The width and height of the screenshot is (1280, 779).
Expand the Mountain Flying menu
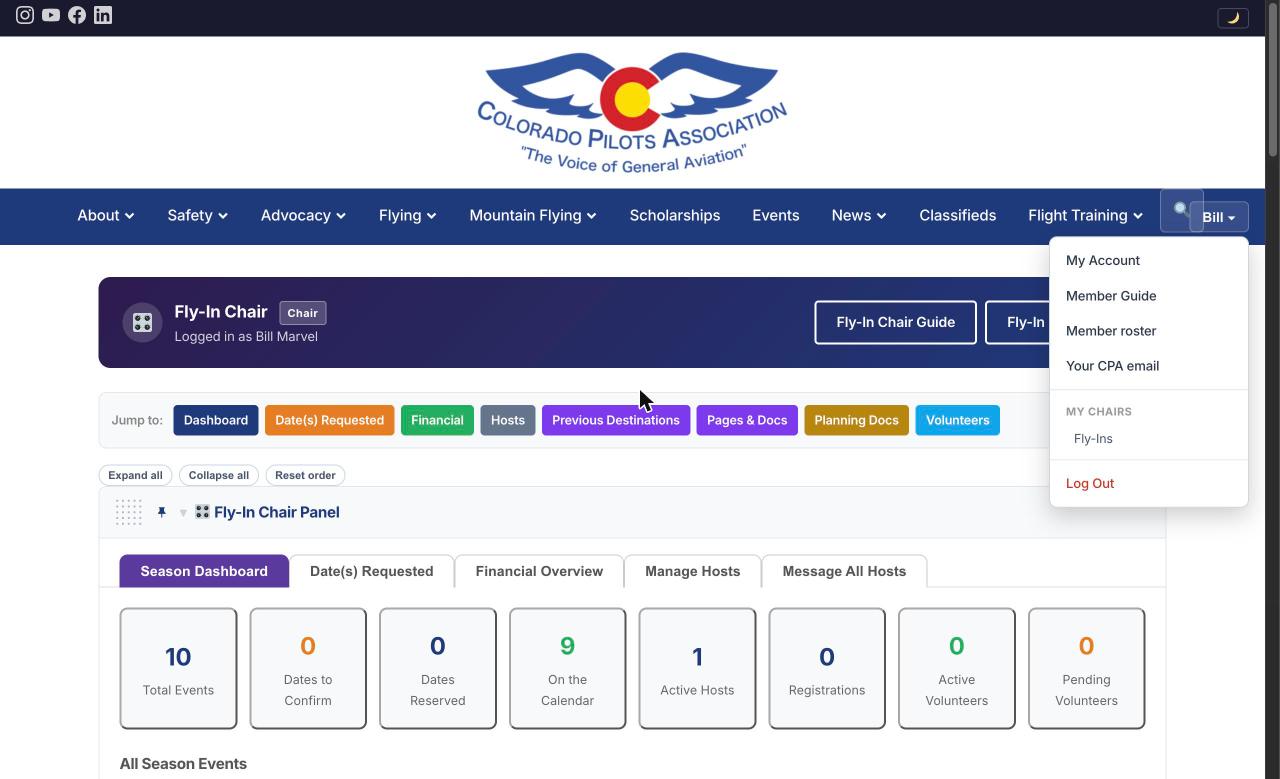click(533, 215)
